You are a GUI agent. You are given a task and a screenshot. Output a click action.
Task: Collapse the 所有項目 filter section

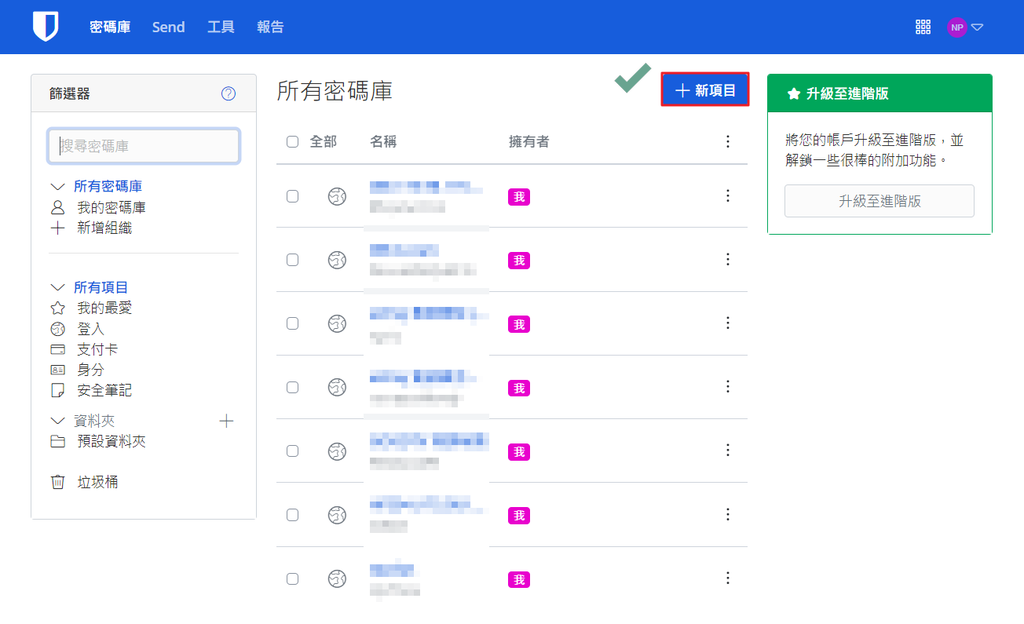(57, 287)
